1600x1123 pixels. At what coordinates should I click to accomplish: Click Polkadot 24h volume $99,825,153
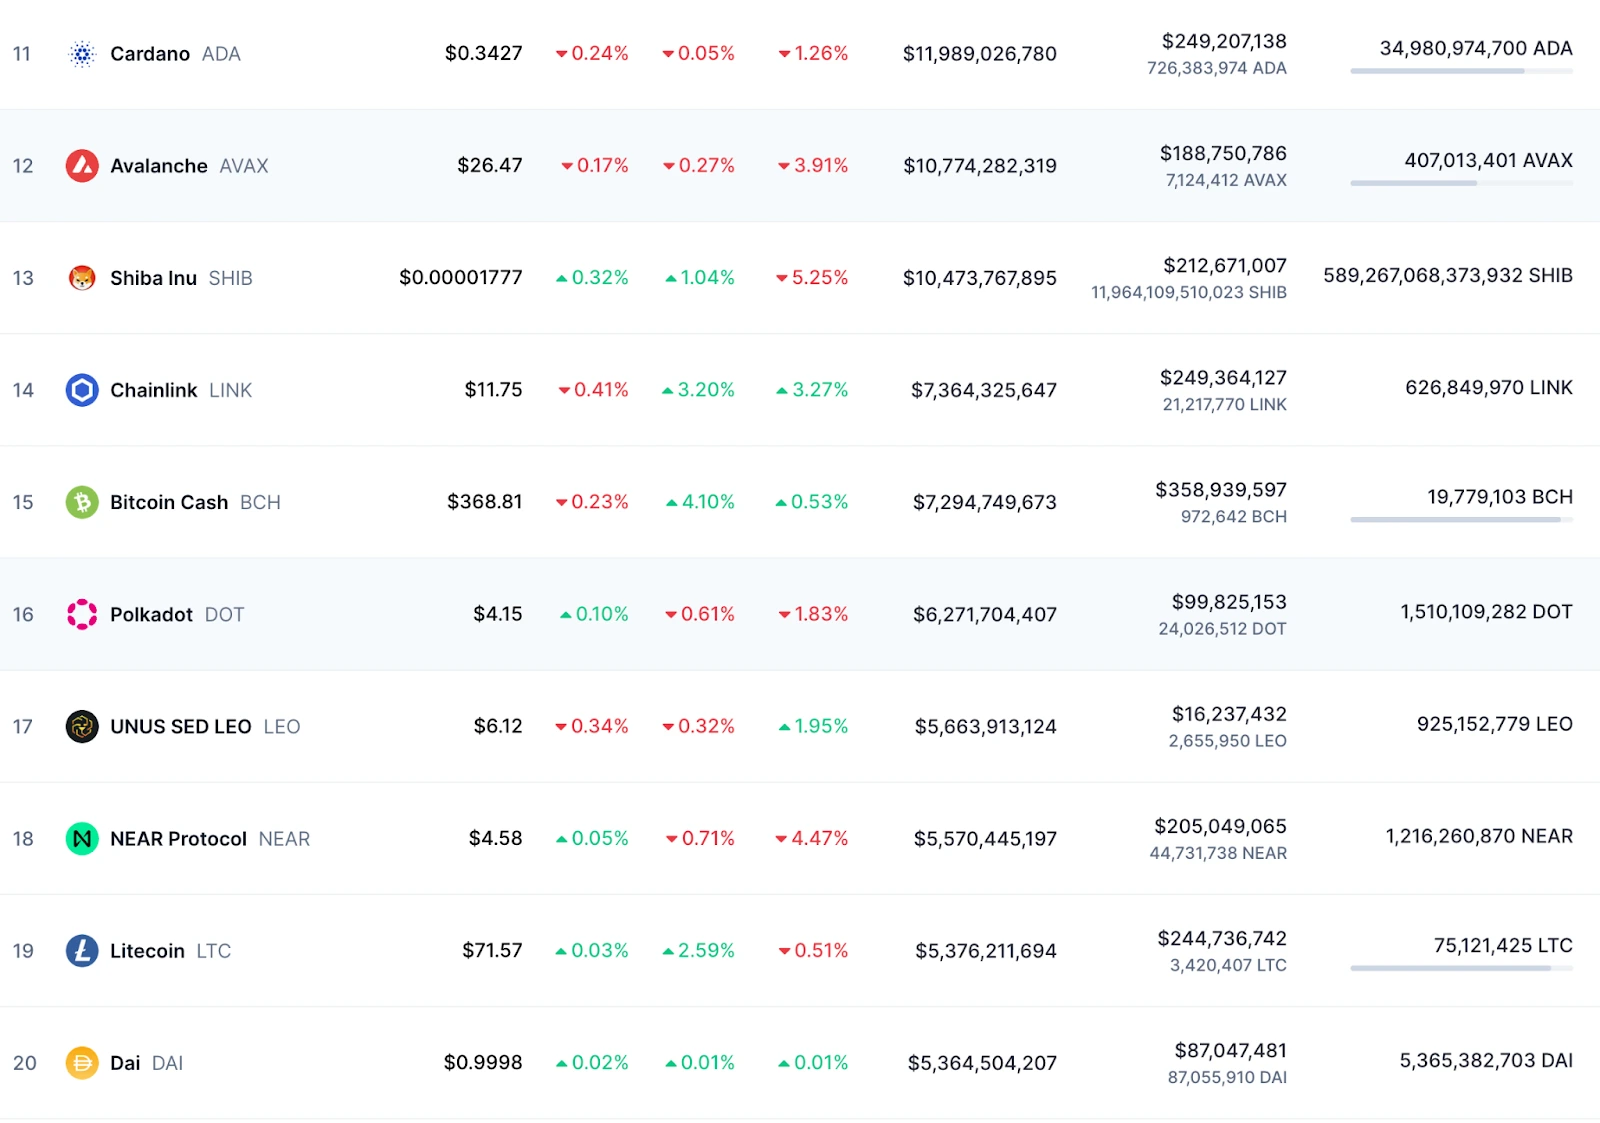(1229, 601)
